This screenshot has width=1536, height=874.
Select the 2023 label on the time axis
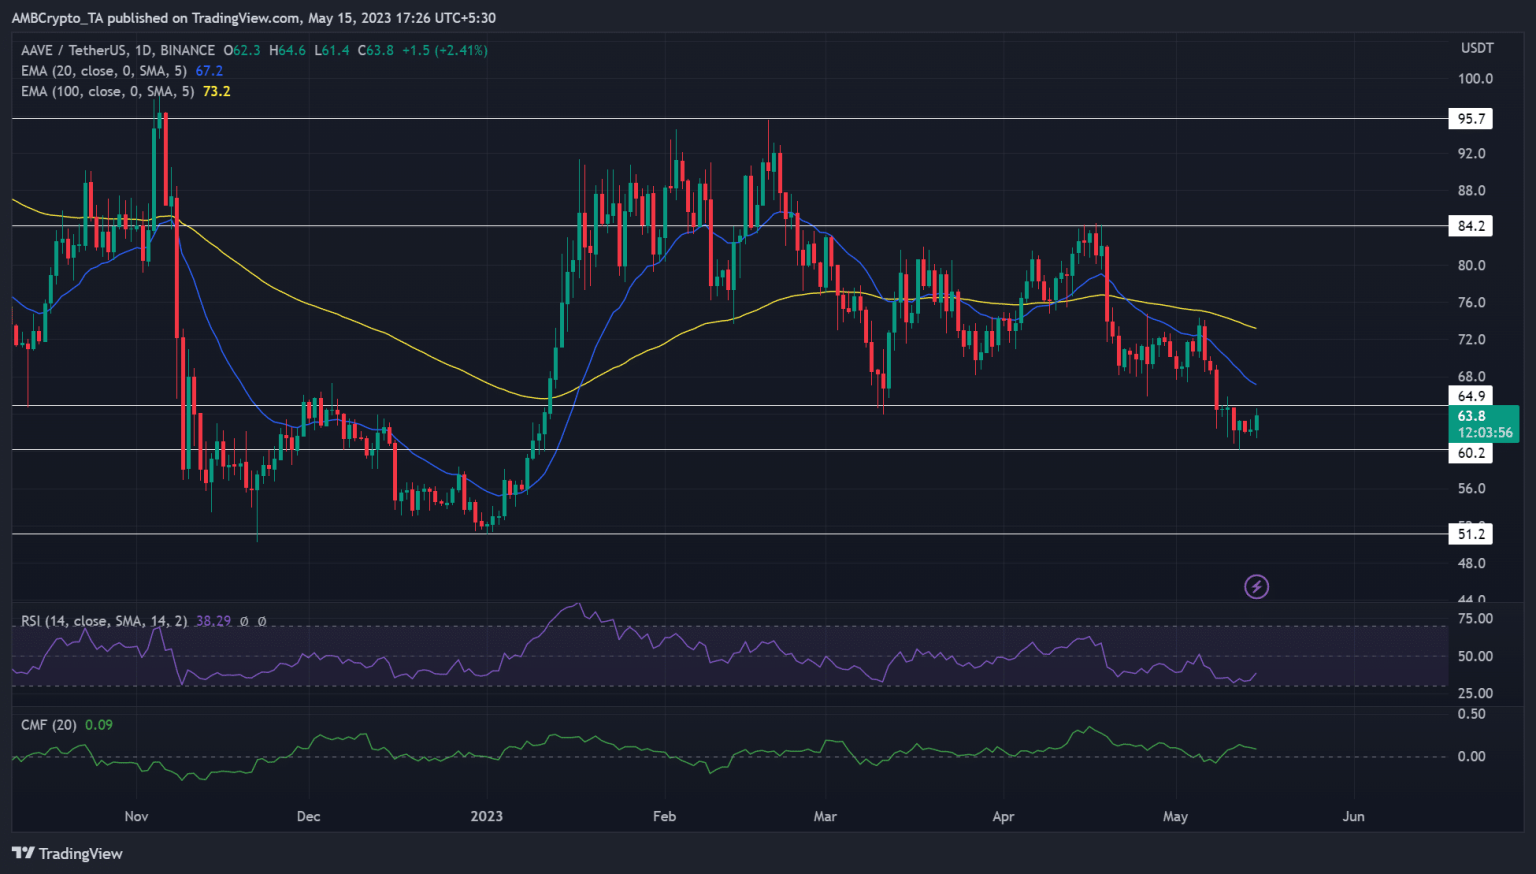click(x=487, y=816)
